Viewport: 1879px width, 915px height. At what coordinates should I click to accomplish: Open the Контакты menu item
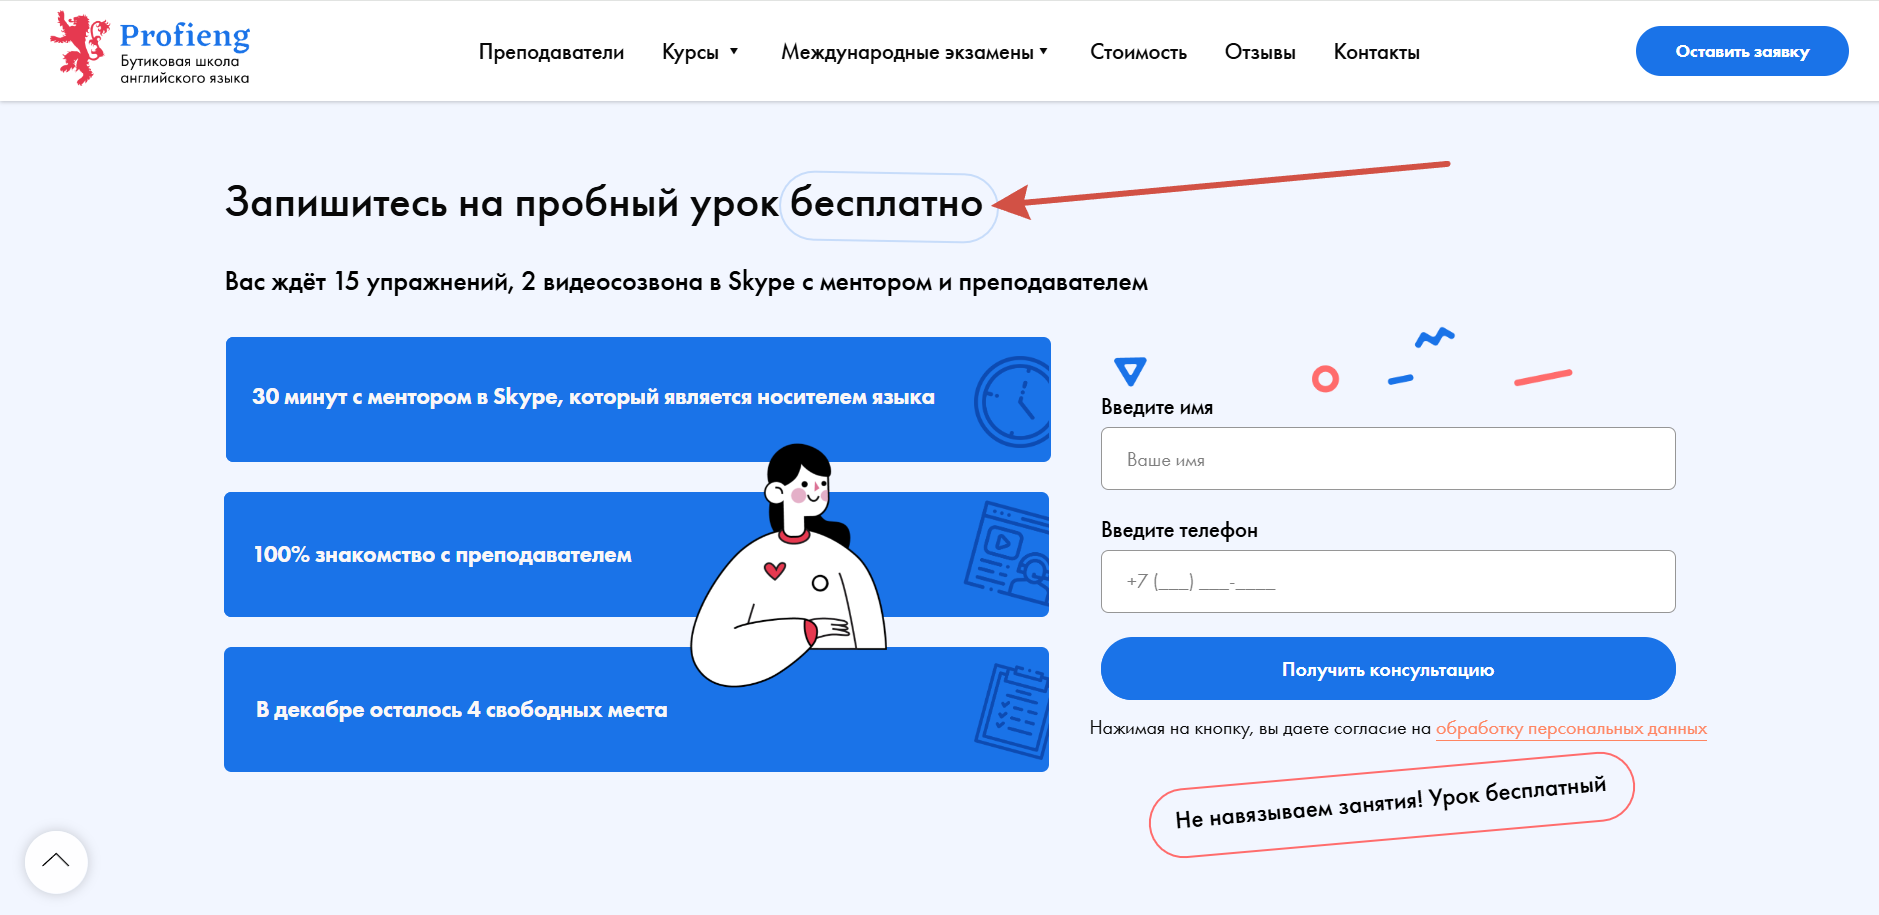point(1376,52)
